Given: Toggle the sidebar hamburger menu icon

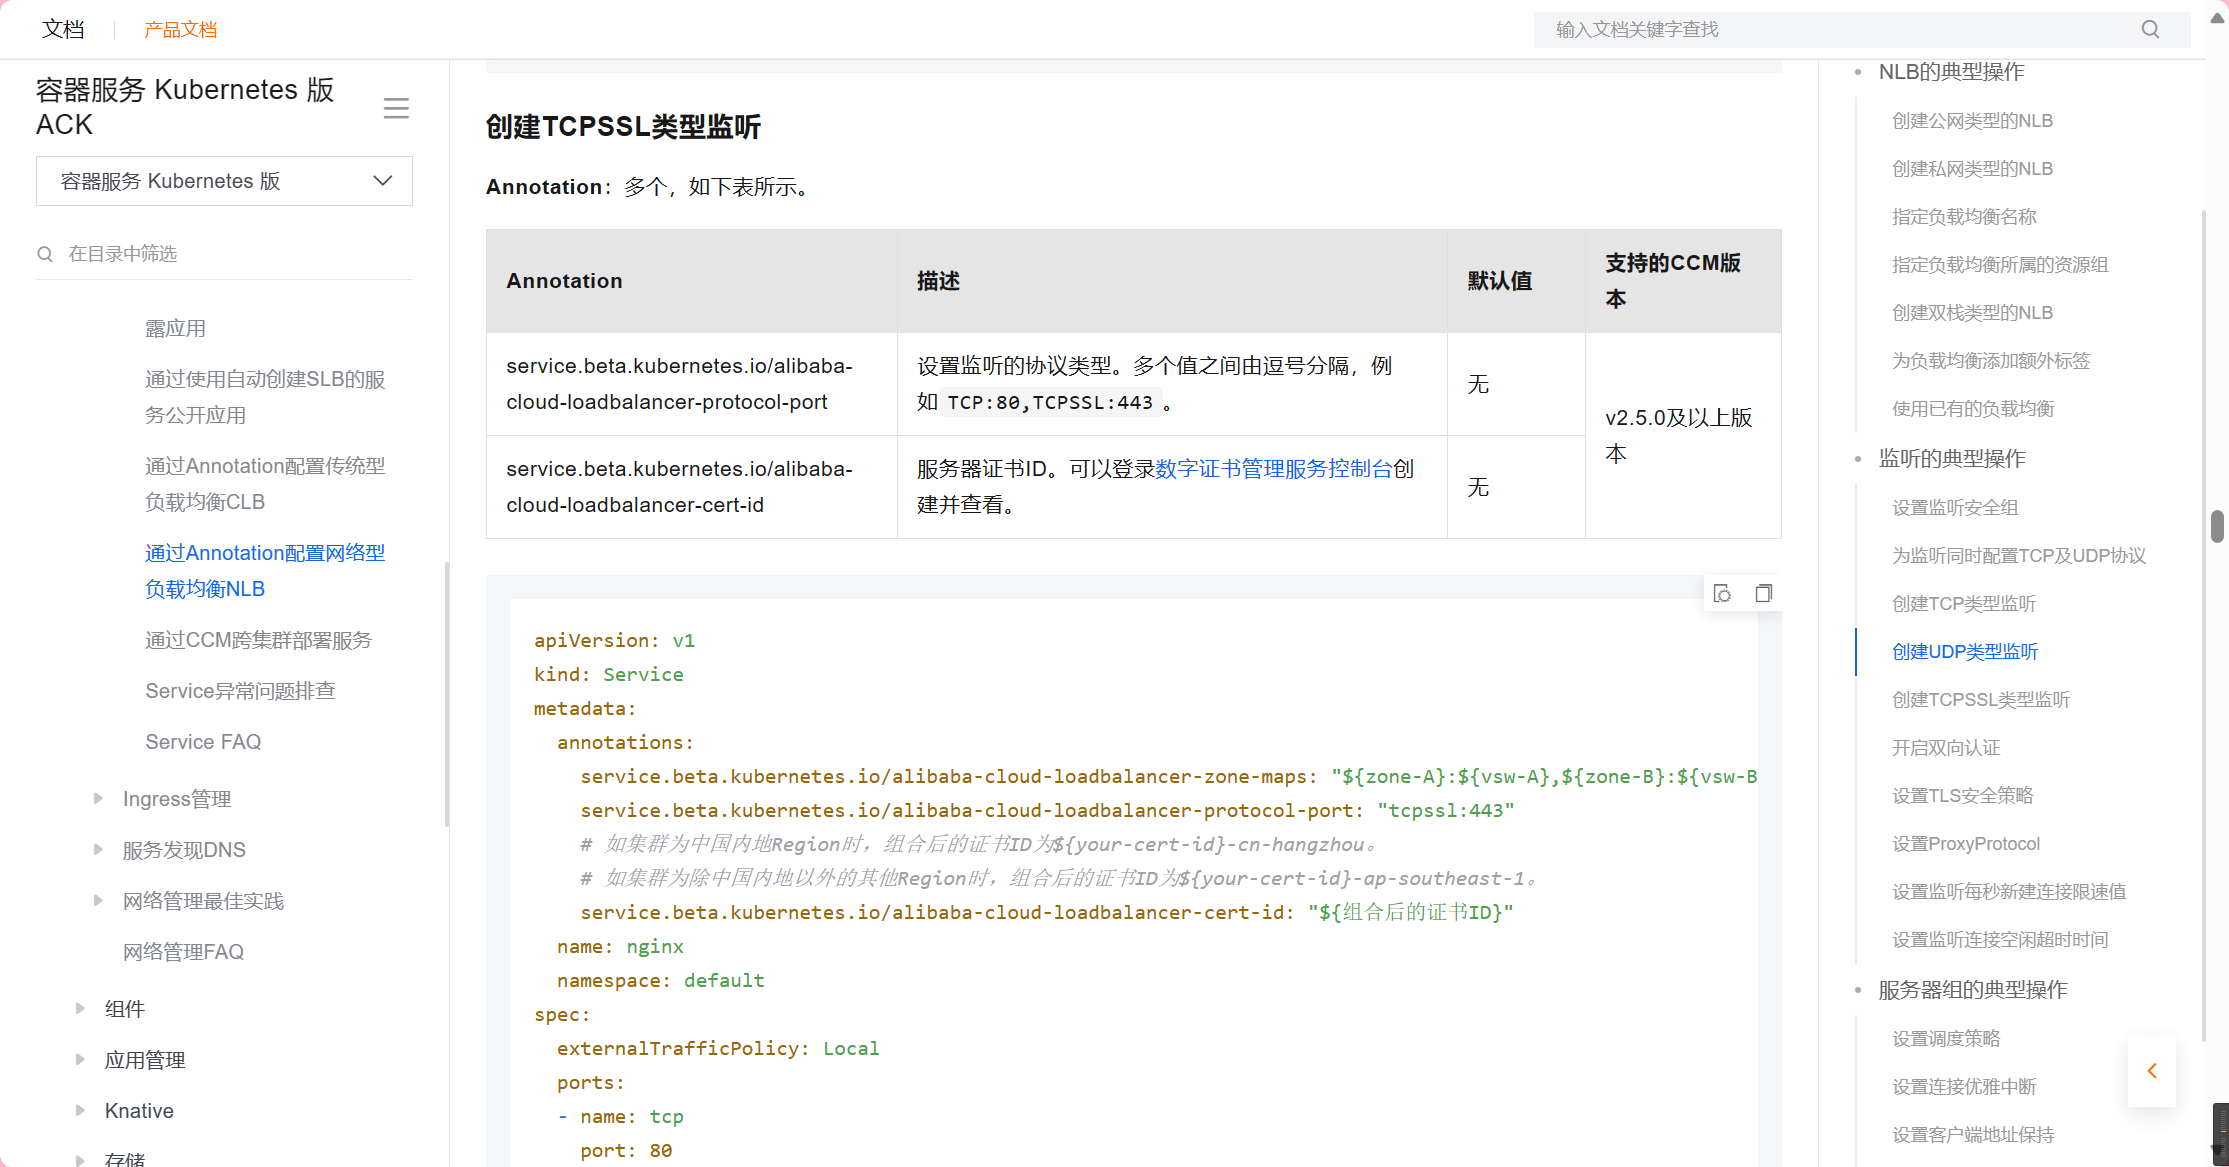Looking at the screenshot, I should (x=396, y=108).
